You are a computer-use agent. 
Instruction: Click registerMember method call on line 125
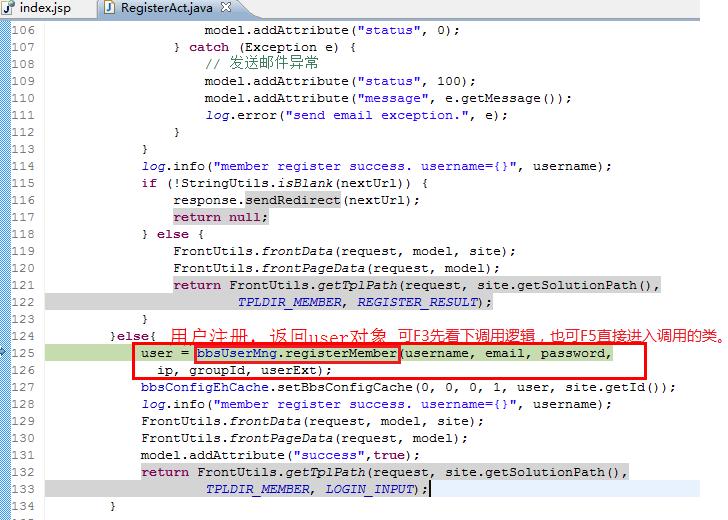[340, 353]
